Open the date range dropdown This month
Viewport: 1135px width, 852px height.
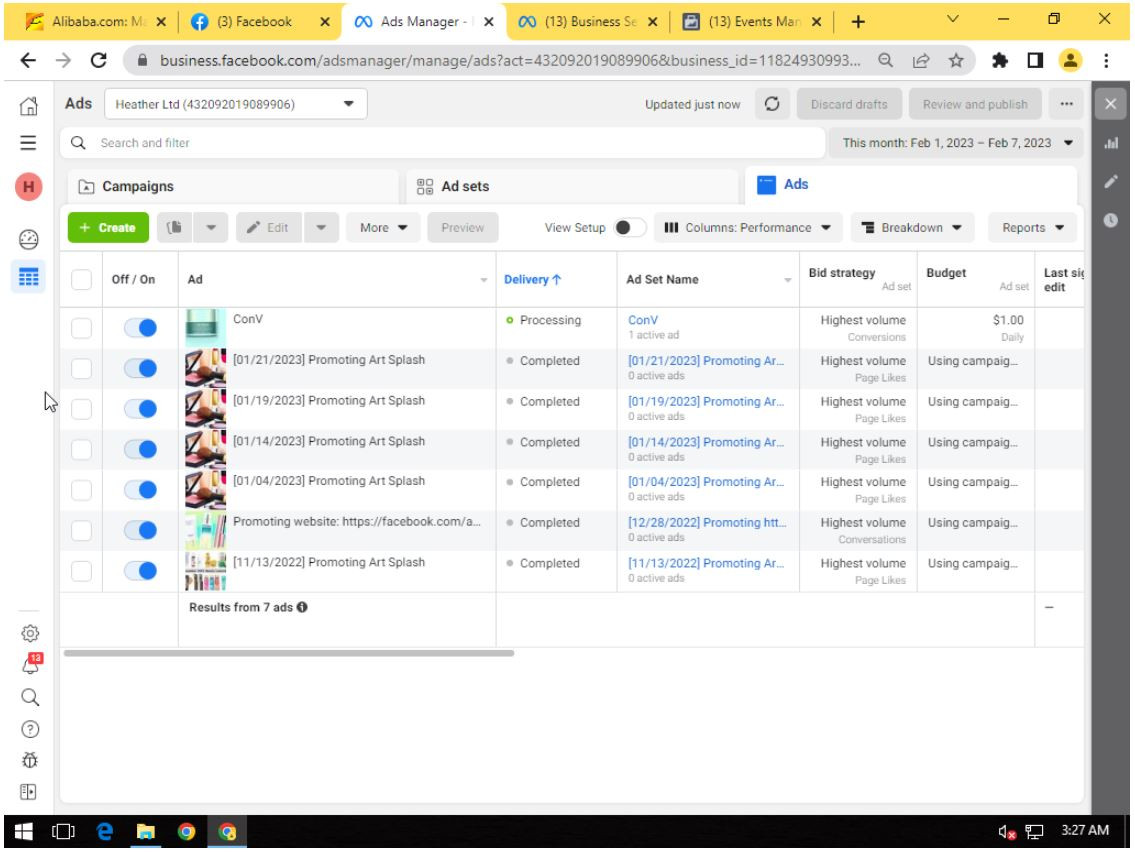955,143
